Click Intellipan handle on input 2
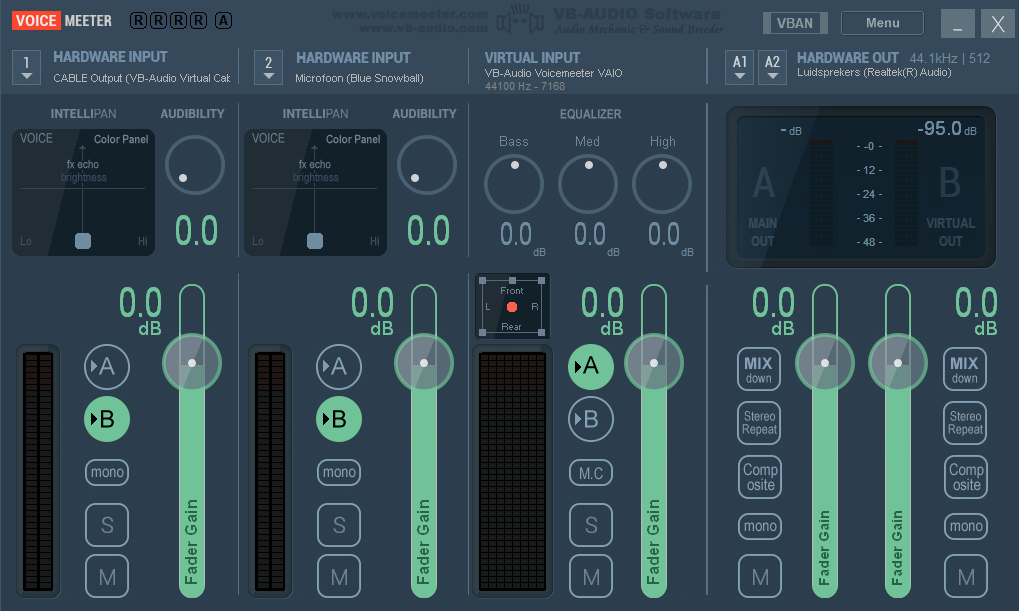The height and width of the screenshot is (611, 1019). pyautogui.click(x=315, y=241)
